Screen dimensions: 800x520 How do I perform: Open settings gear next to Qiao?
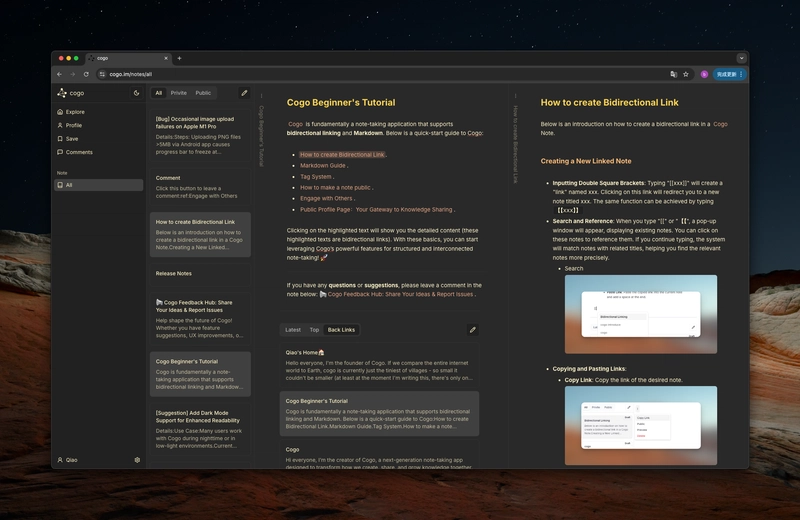pos(137,460)
